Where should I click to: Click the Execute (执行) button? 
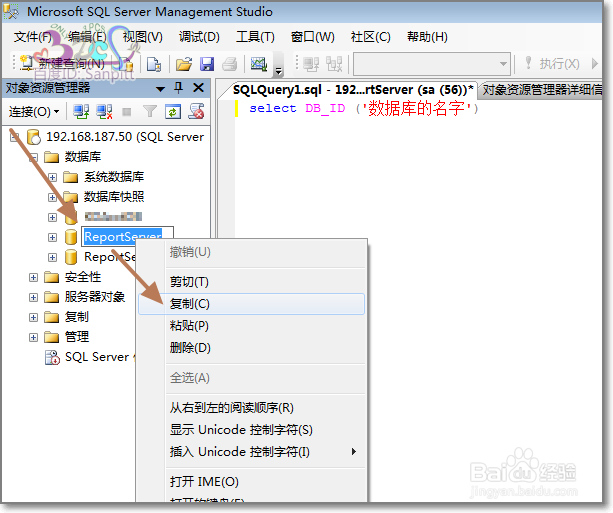(553, 63)
